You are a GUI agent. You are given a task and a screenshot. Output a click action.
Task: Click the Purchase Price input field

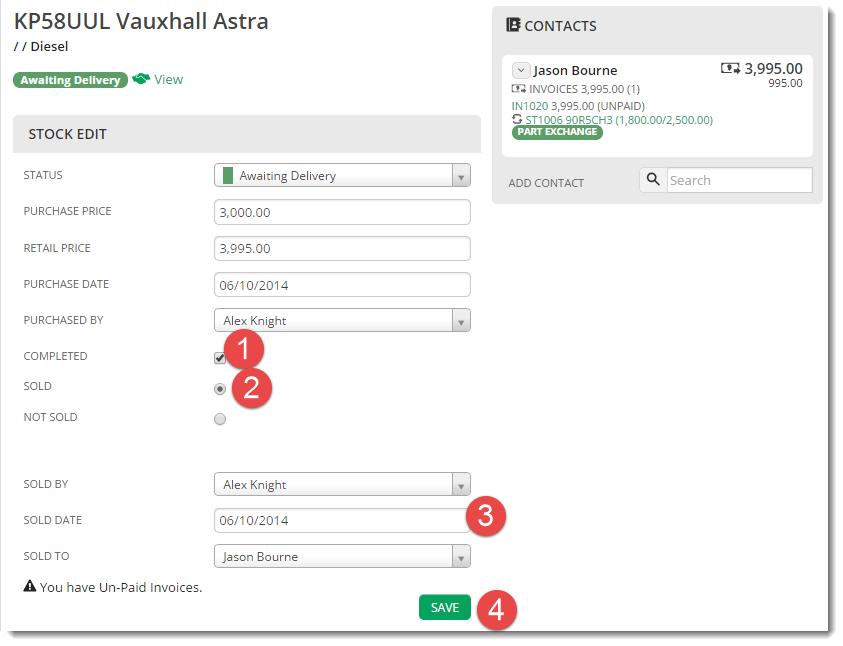tap(342, 212)
